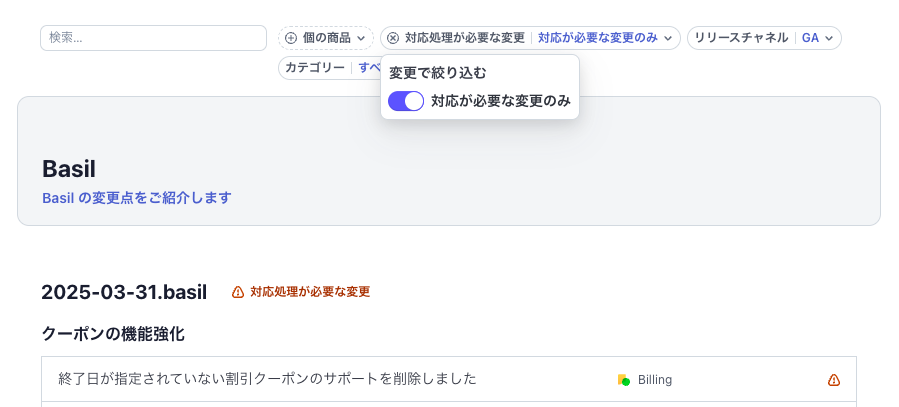The image size is (899, 407).
Task: Toggle the 対応が必要な変更のみ switch off
Action: 406,101
